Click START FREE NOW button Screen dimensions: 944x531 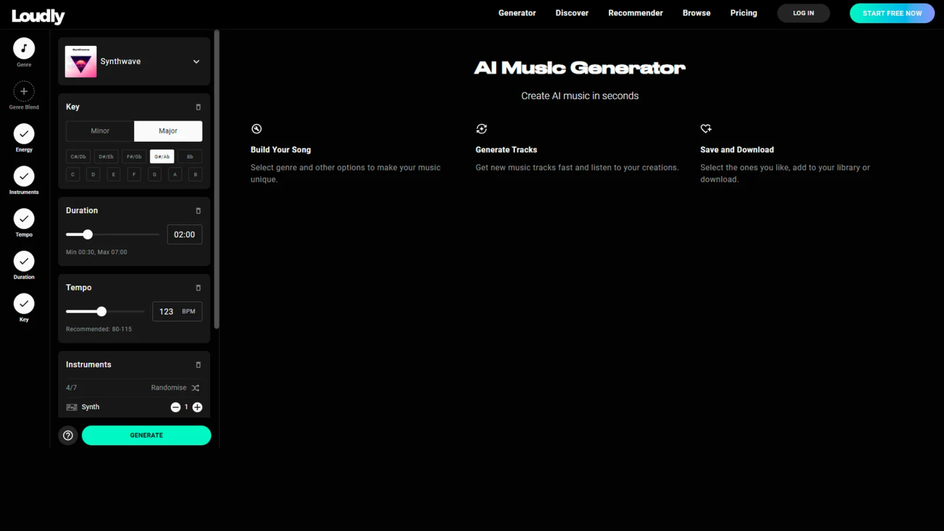[892, 13]
